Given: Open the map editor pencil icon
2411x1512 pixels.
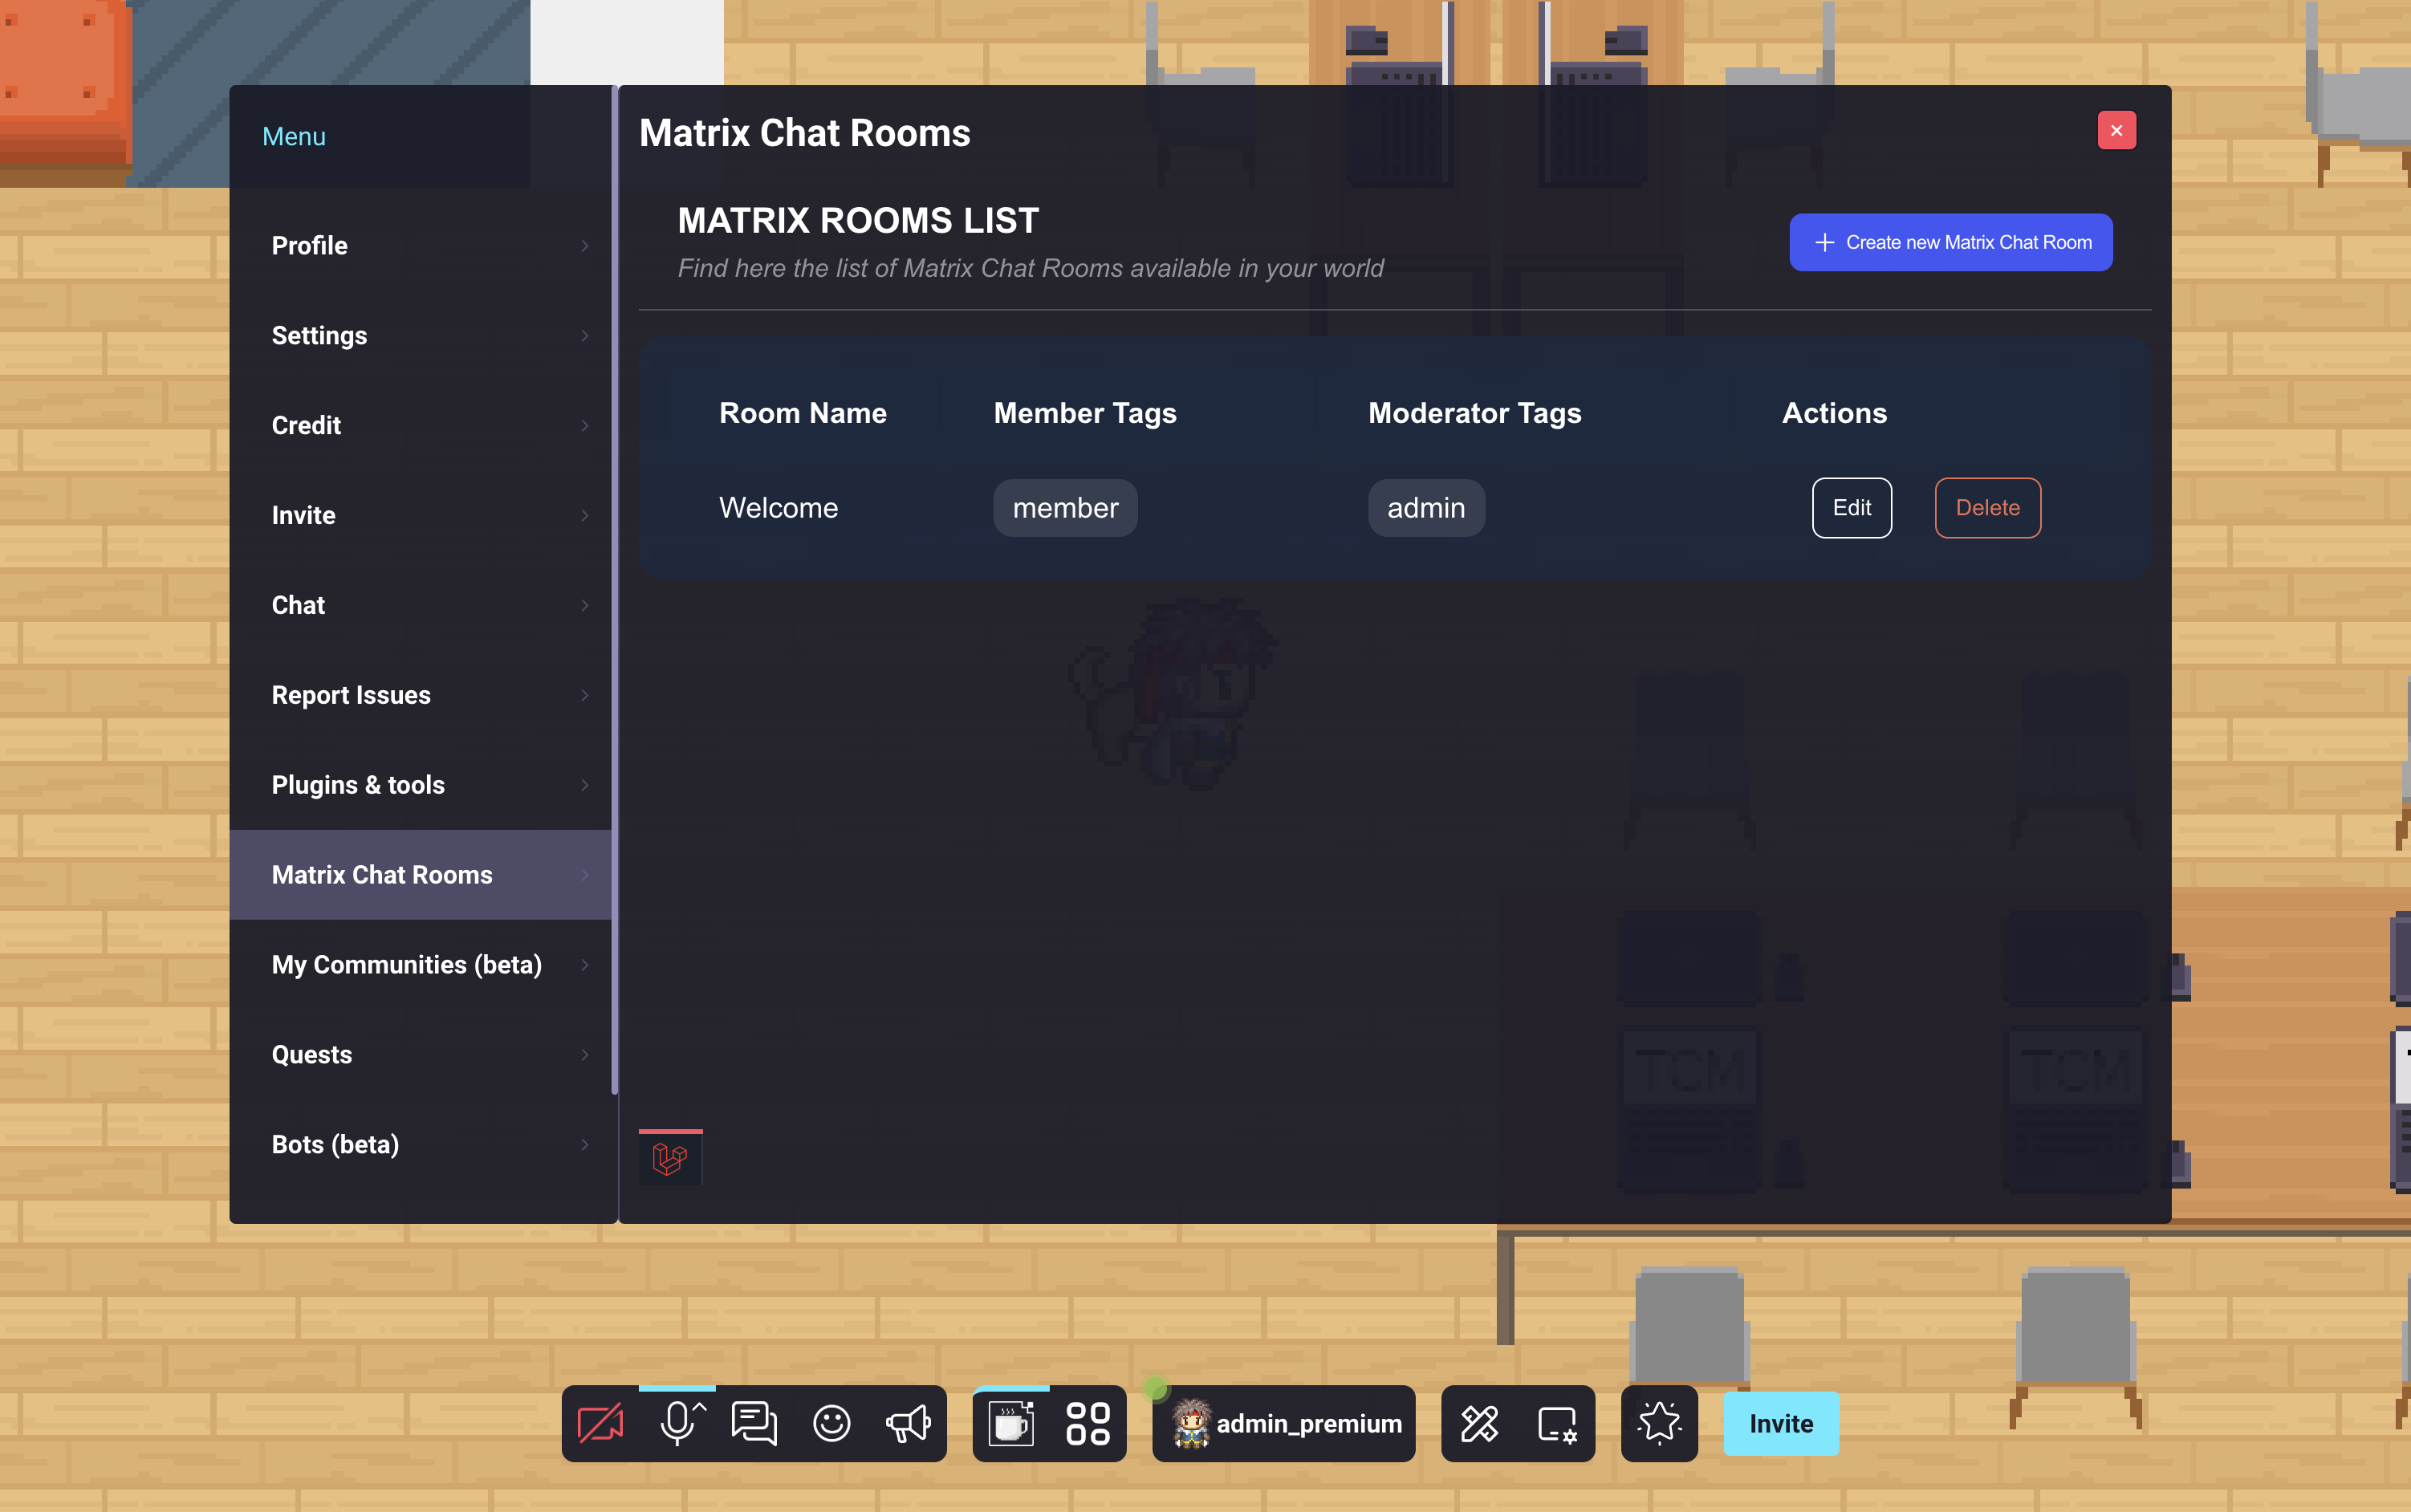Looking at the screenshot, I should coord(1478,1422).
